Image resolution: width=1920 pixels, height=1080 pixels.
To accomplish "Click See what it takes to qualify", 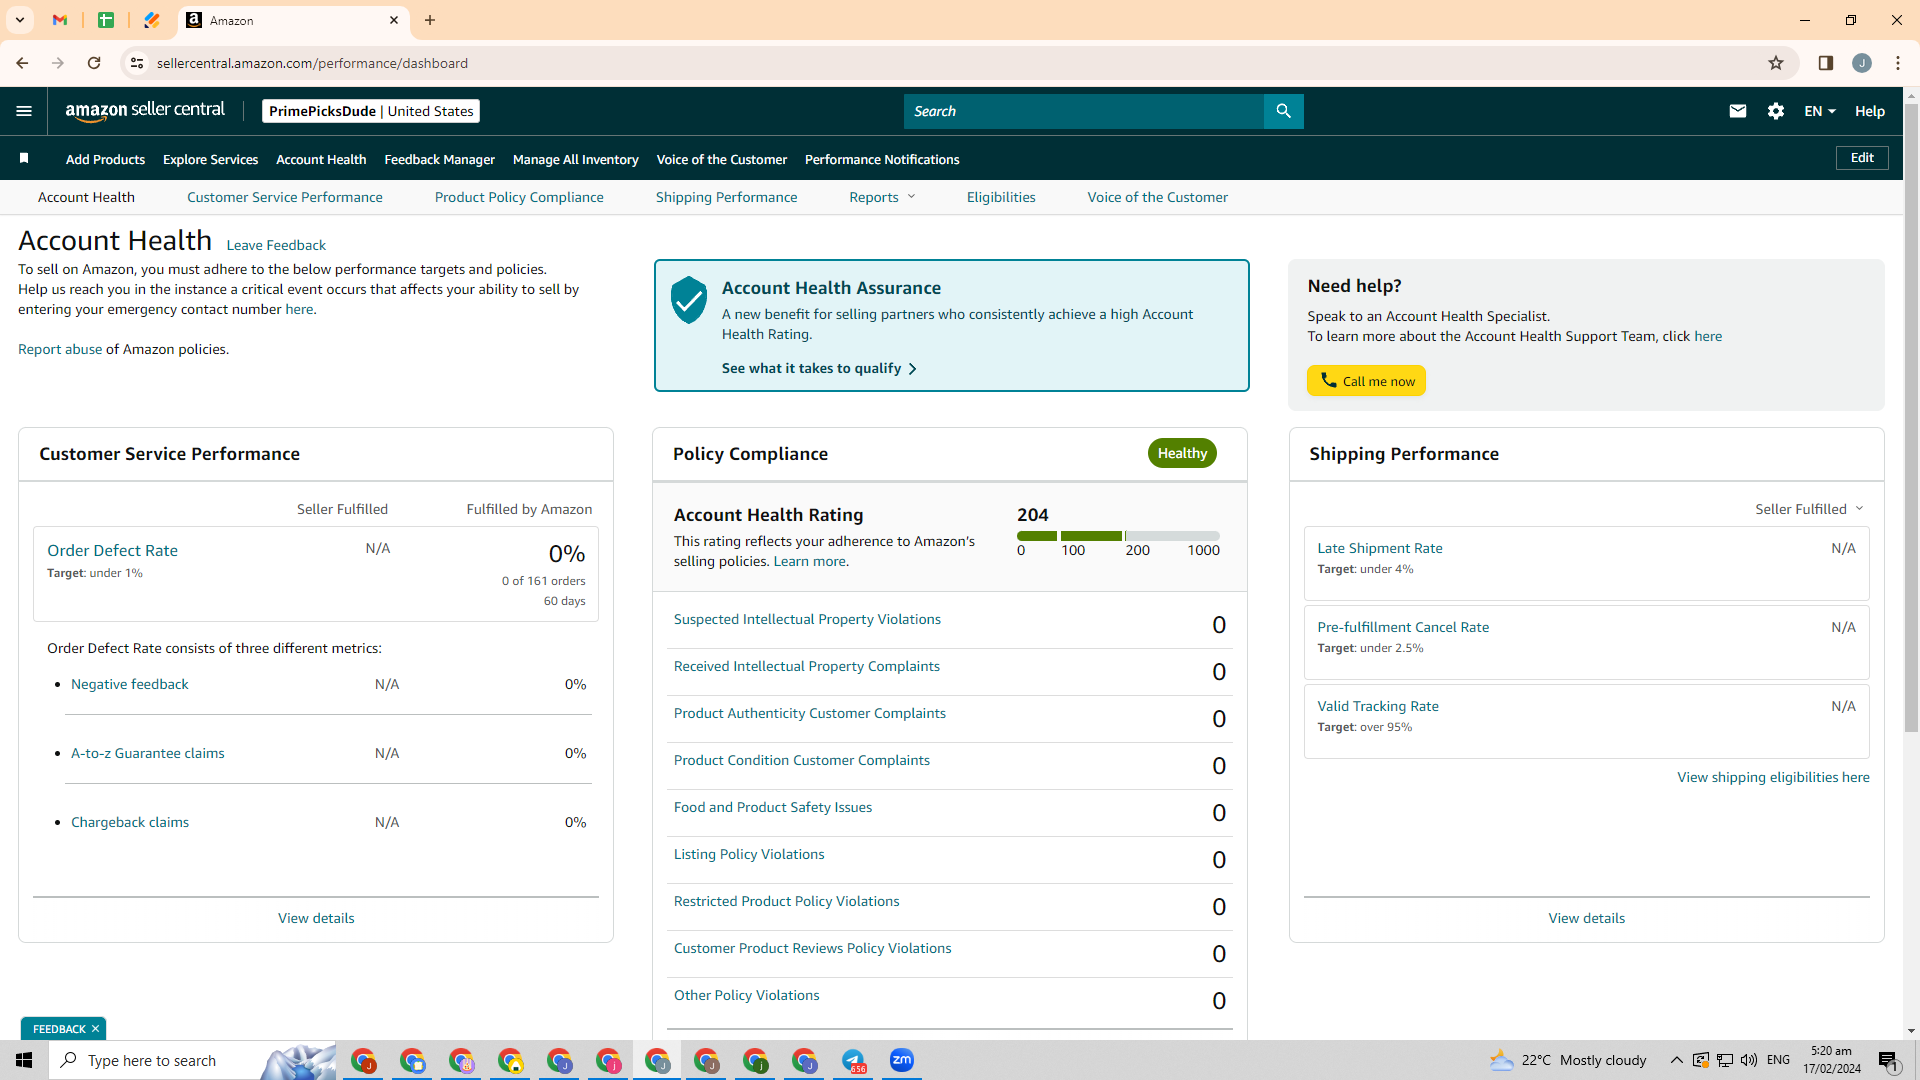I will pyautogui.click(x=819, y=368).
